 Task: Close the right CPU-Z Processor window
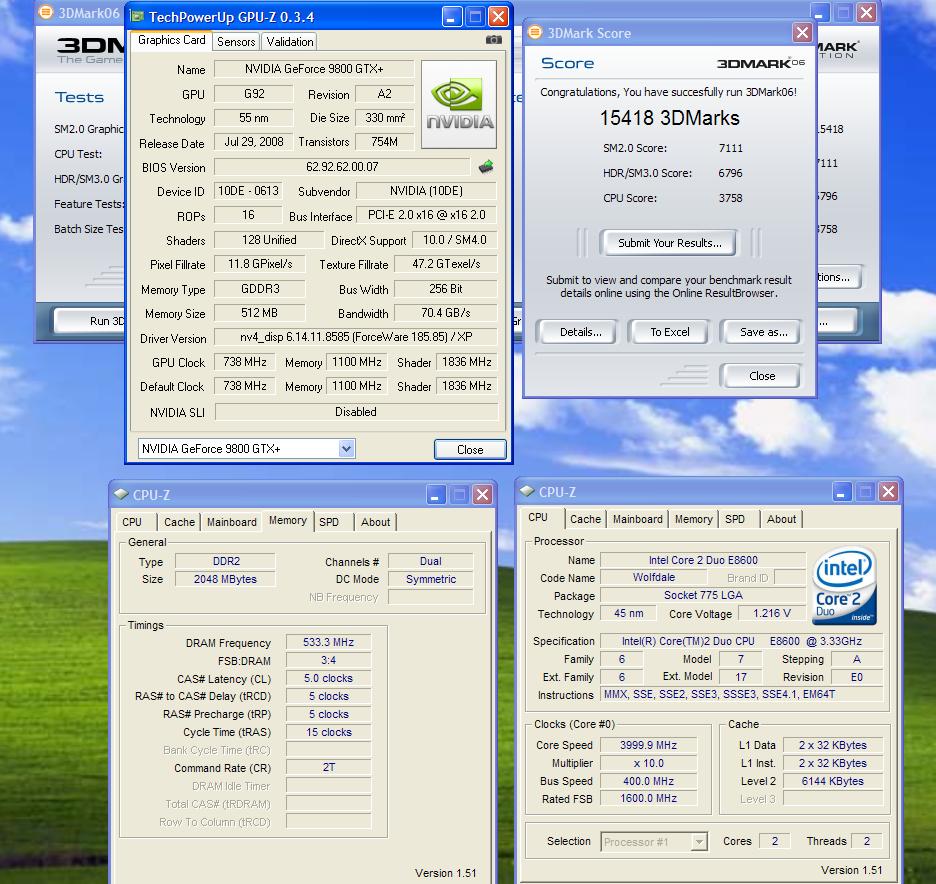[x=888, y=491]
